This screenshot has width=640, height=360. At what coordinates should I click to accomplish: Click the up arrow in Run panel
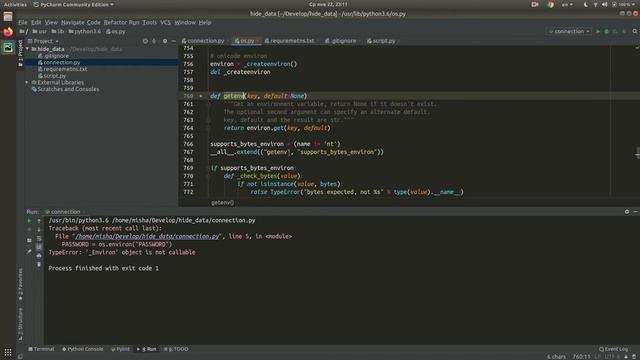pyautogui.click(x=39, y=221)
